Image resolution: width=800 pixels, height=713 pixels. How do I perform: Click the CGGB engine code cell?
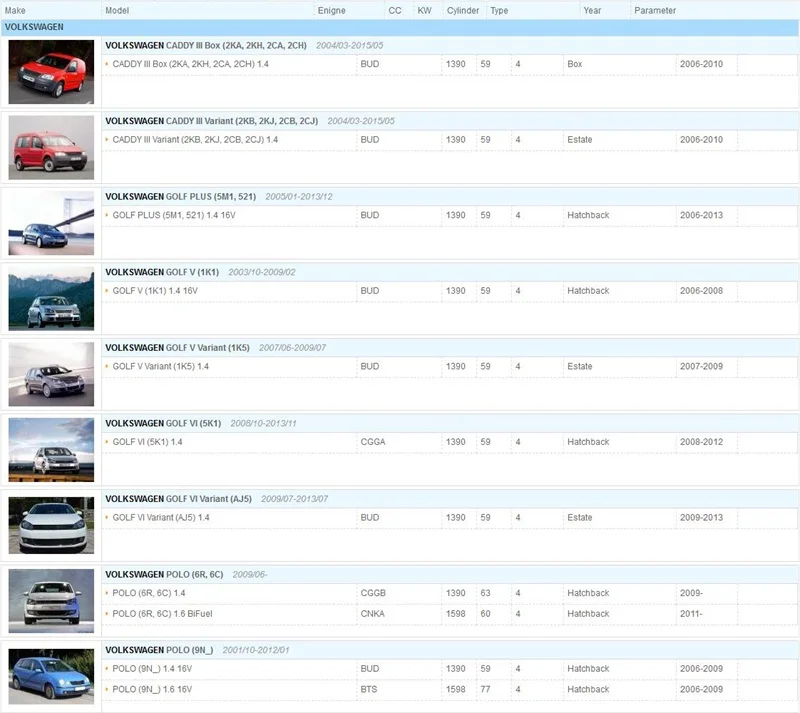click(x=373, y=593)
